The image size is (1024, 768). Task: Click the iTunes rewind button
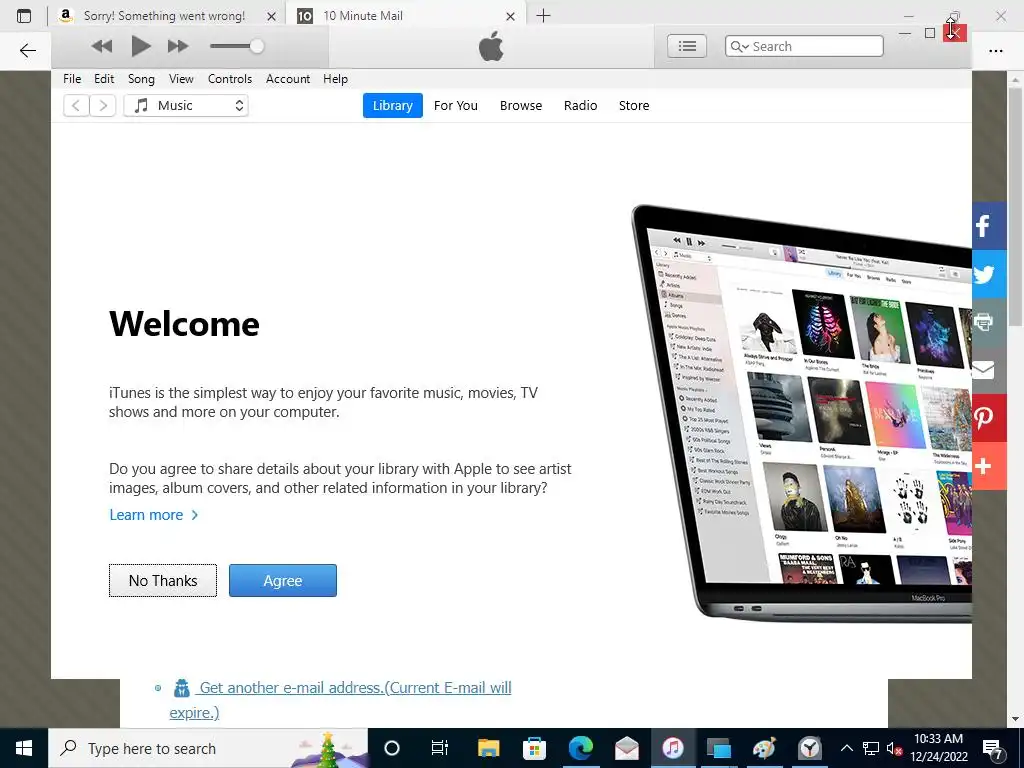(101, 46)
